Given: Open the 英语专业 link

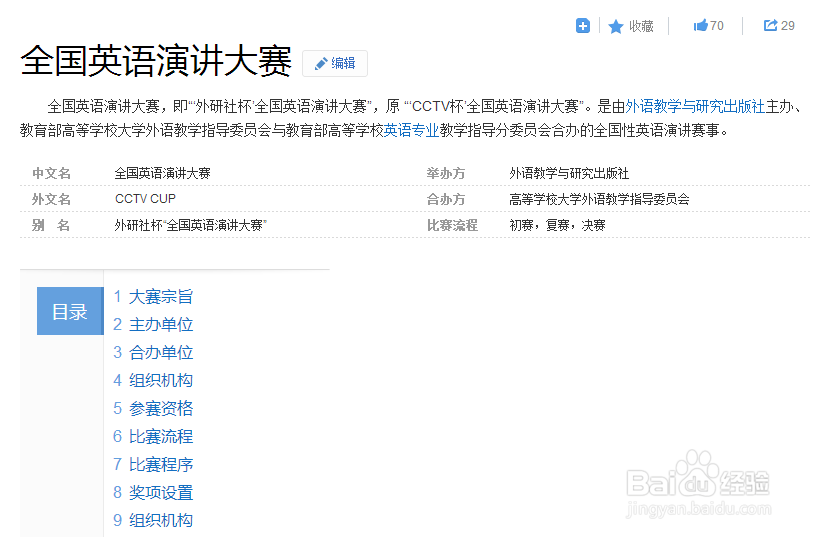Looking at the screenshot, I should click(412, 130).
